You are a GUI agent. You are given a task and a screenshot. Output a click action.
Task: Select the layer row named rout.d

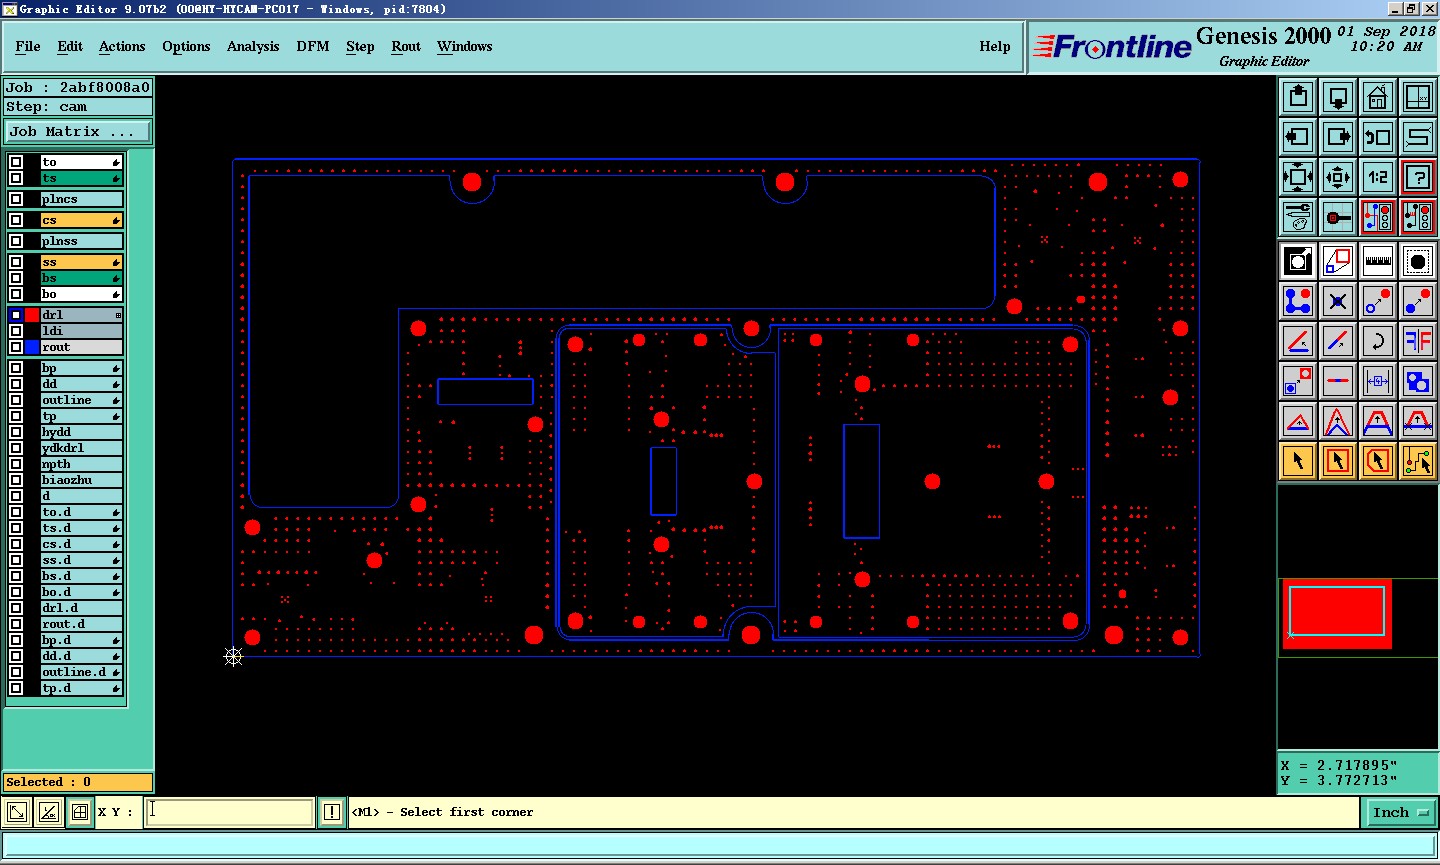click(x=81, y=624)
